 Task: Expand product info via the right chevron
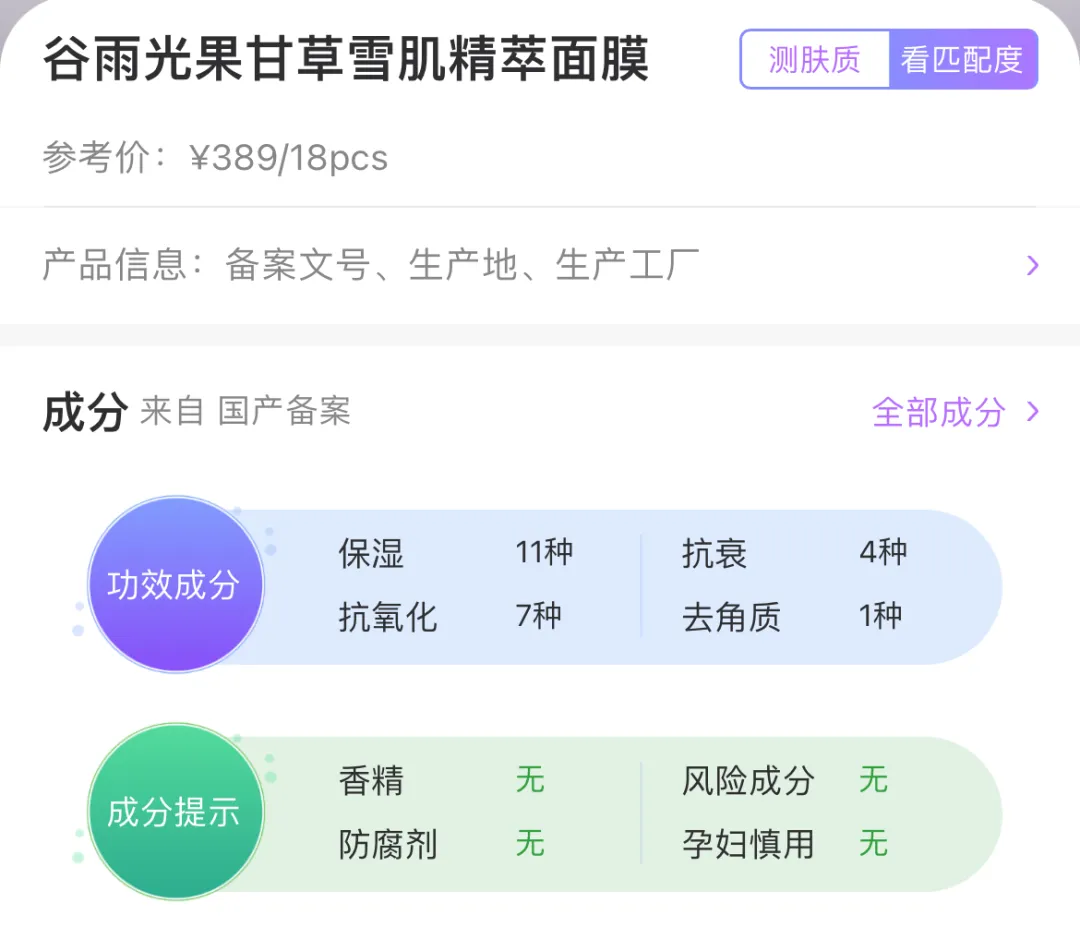tap(1032, 266)
